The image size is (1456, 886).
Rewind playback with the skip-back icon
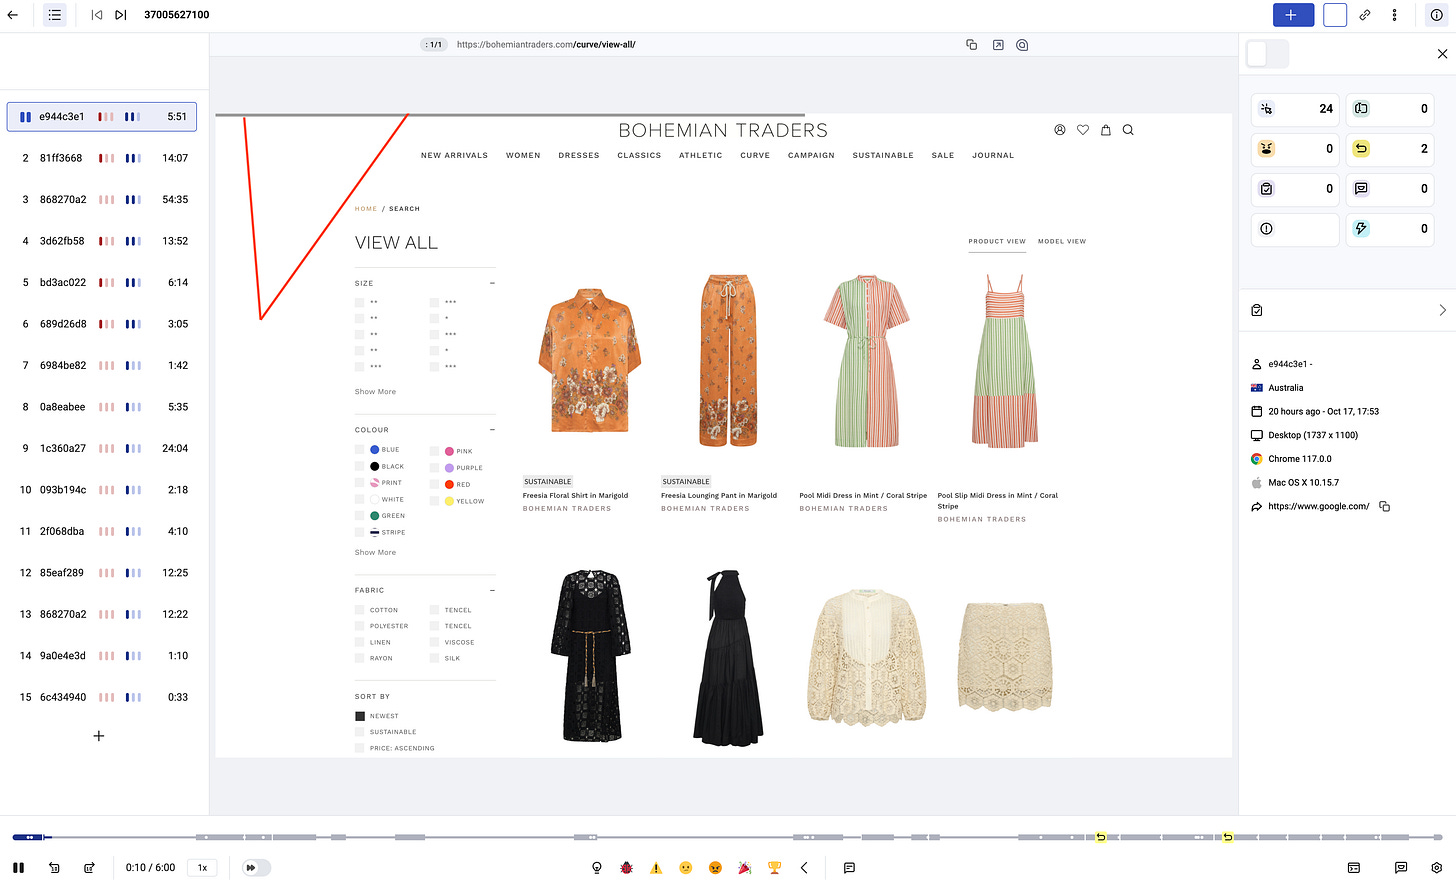click(x=54, y=868)
